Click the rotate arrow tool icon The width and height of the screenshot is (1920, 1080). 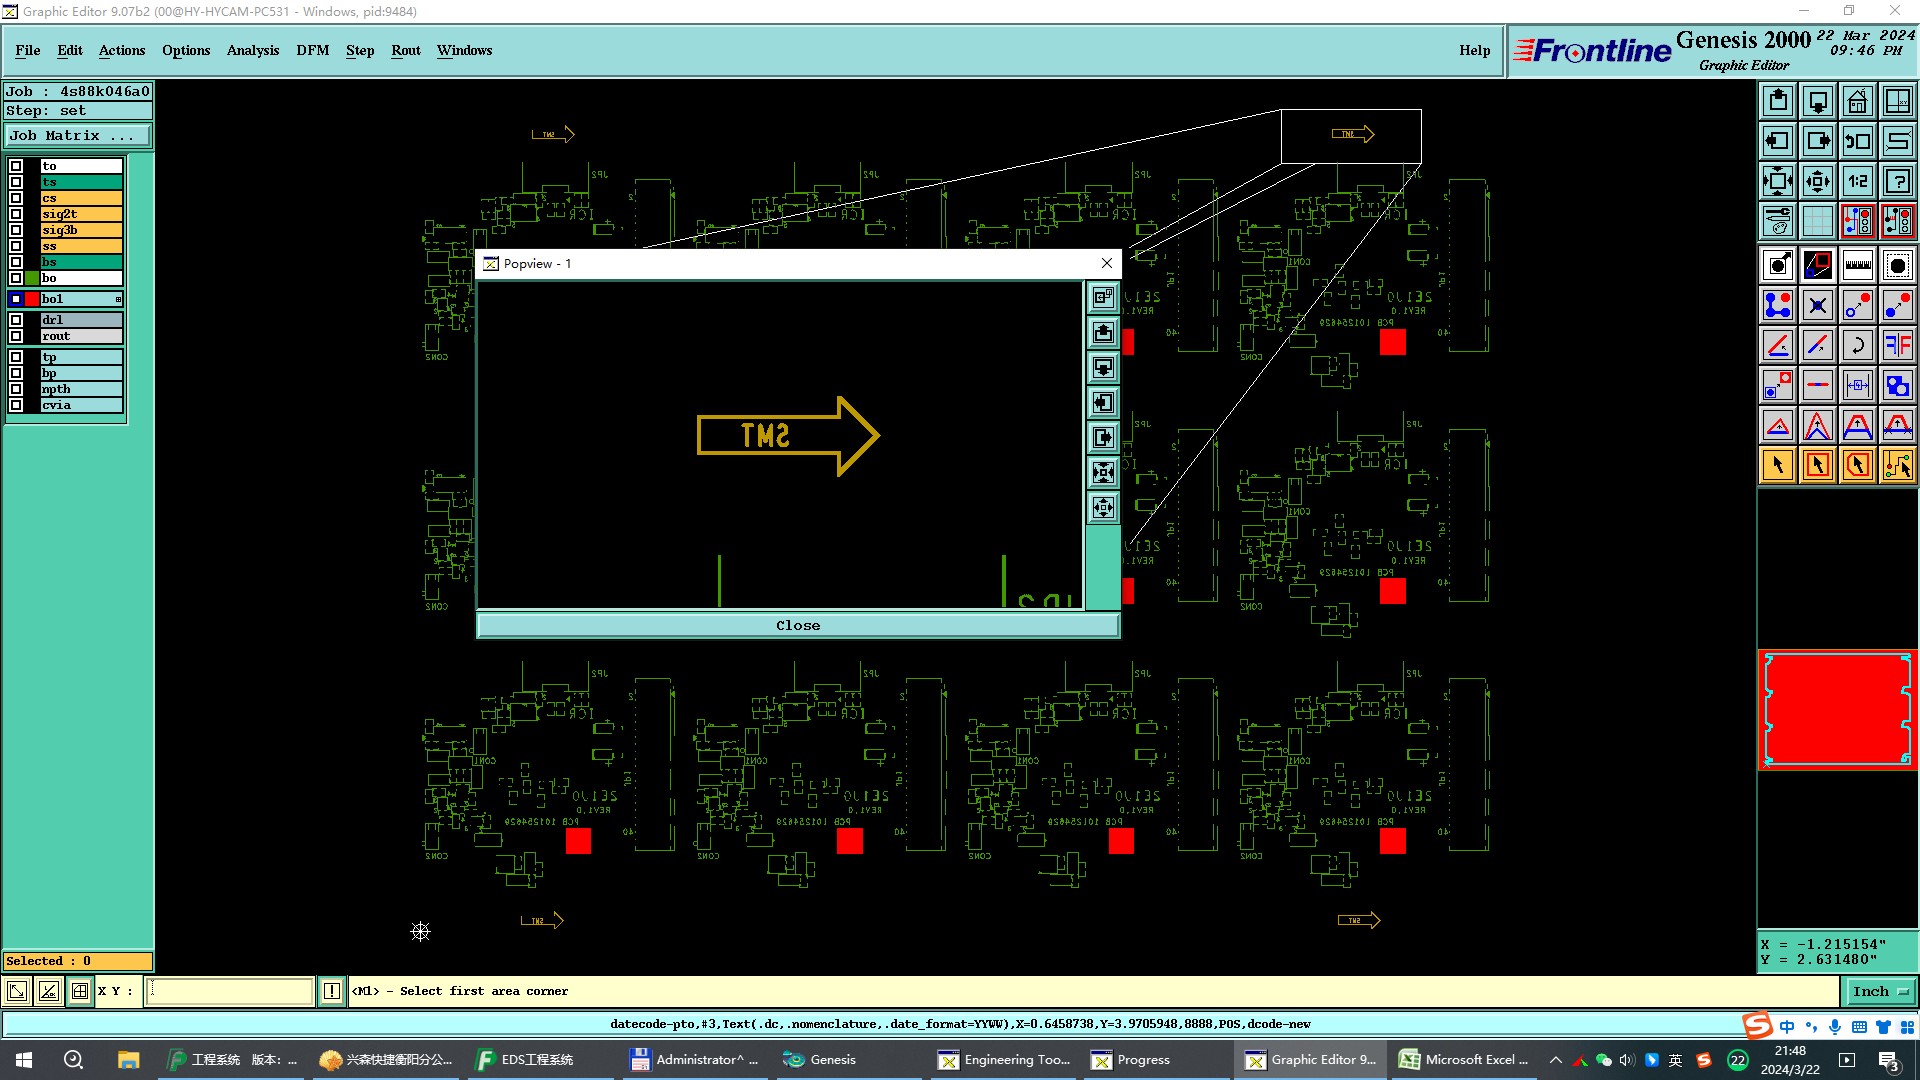(1857, 345)
